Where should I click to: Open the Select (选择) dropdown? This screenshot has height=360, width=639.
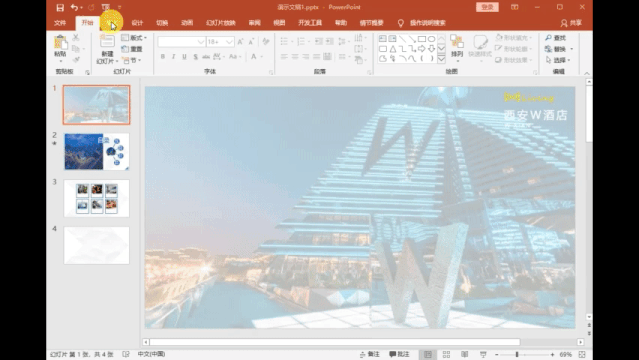click(558, 60)
